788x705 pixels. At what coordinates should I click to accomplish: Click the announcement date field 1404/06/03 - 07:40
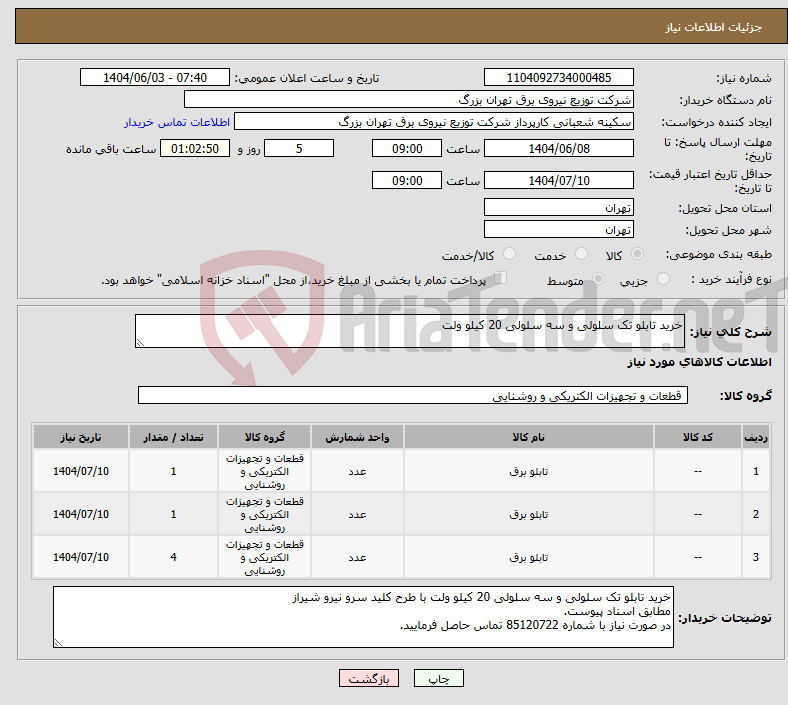coord(155,77)
